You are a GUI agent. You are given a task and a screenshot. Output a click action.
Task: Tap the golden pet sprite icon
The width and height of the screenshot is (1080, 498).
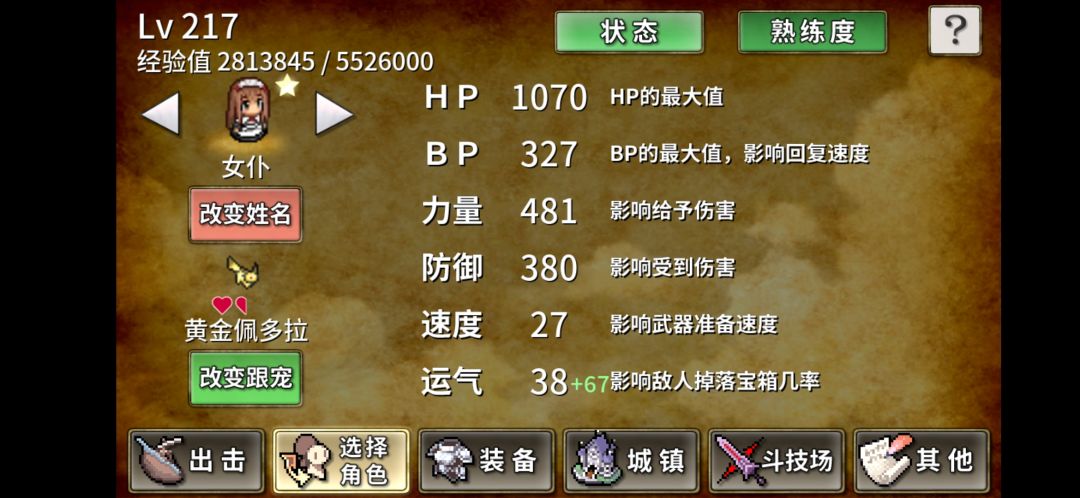243,272
